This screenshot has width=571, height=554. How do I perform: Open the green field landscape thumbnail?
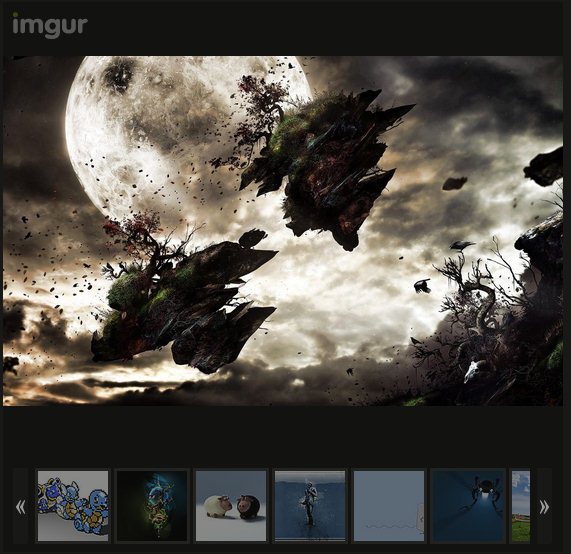click(x=521, y=506)
